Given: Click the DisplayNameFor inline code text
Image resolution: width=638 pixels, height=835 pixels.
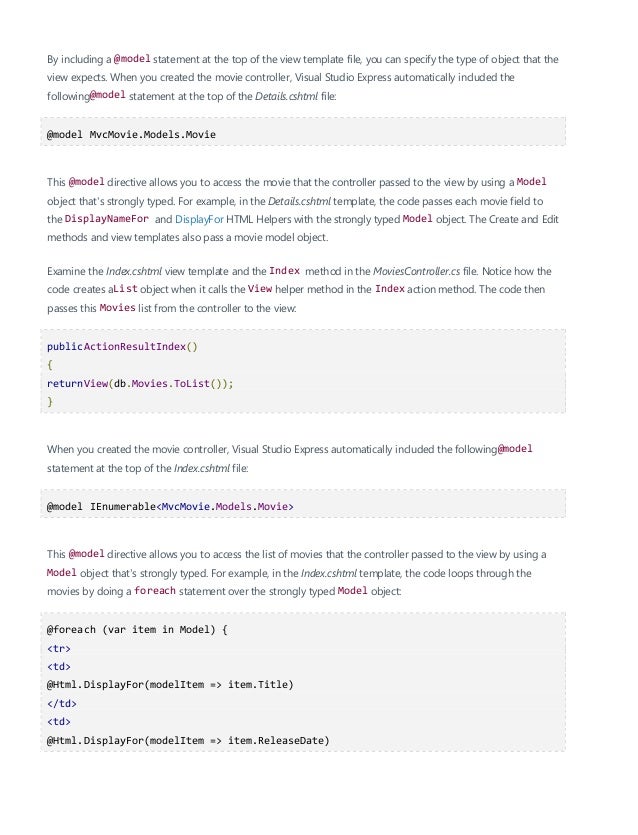Looking at the screenshot, I should coord(107,220).
